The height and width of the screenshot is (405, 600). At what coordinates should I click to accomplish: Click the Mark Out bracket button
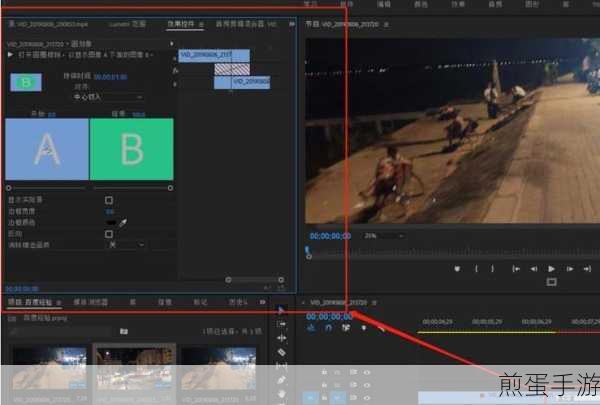pos(492,269)
